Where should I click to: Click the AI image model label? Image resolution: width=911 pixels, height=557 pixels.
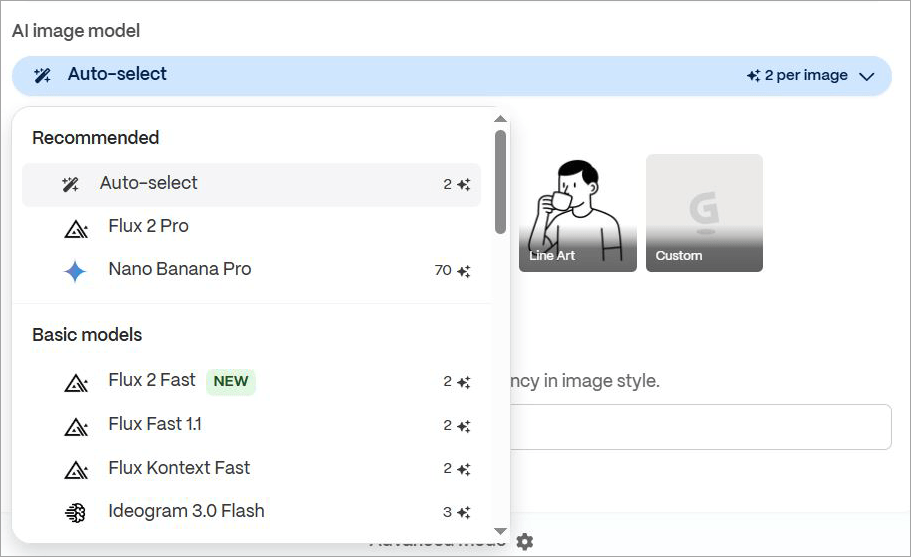(76, 31)
